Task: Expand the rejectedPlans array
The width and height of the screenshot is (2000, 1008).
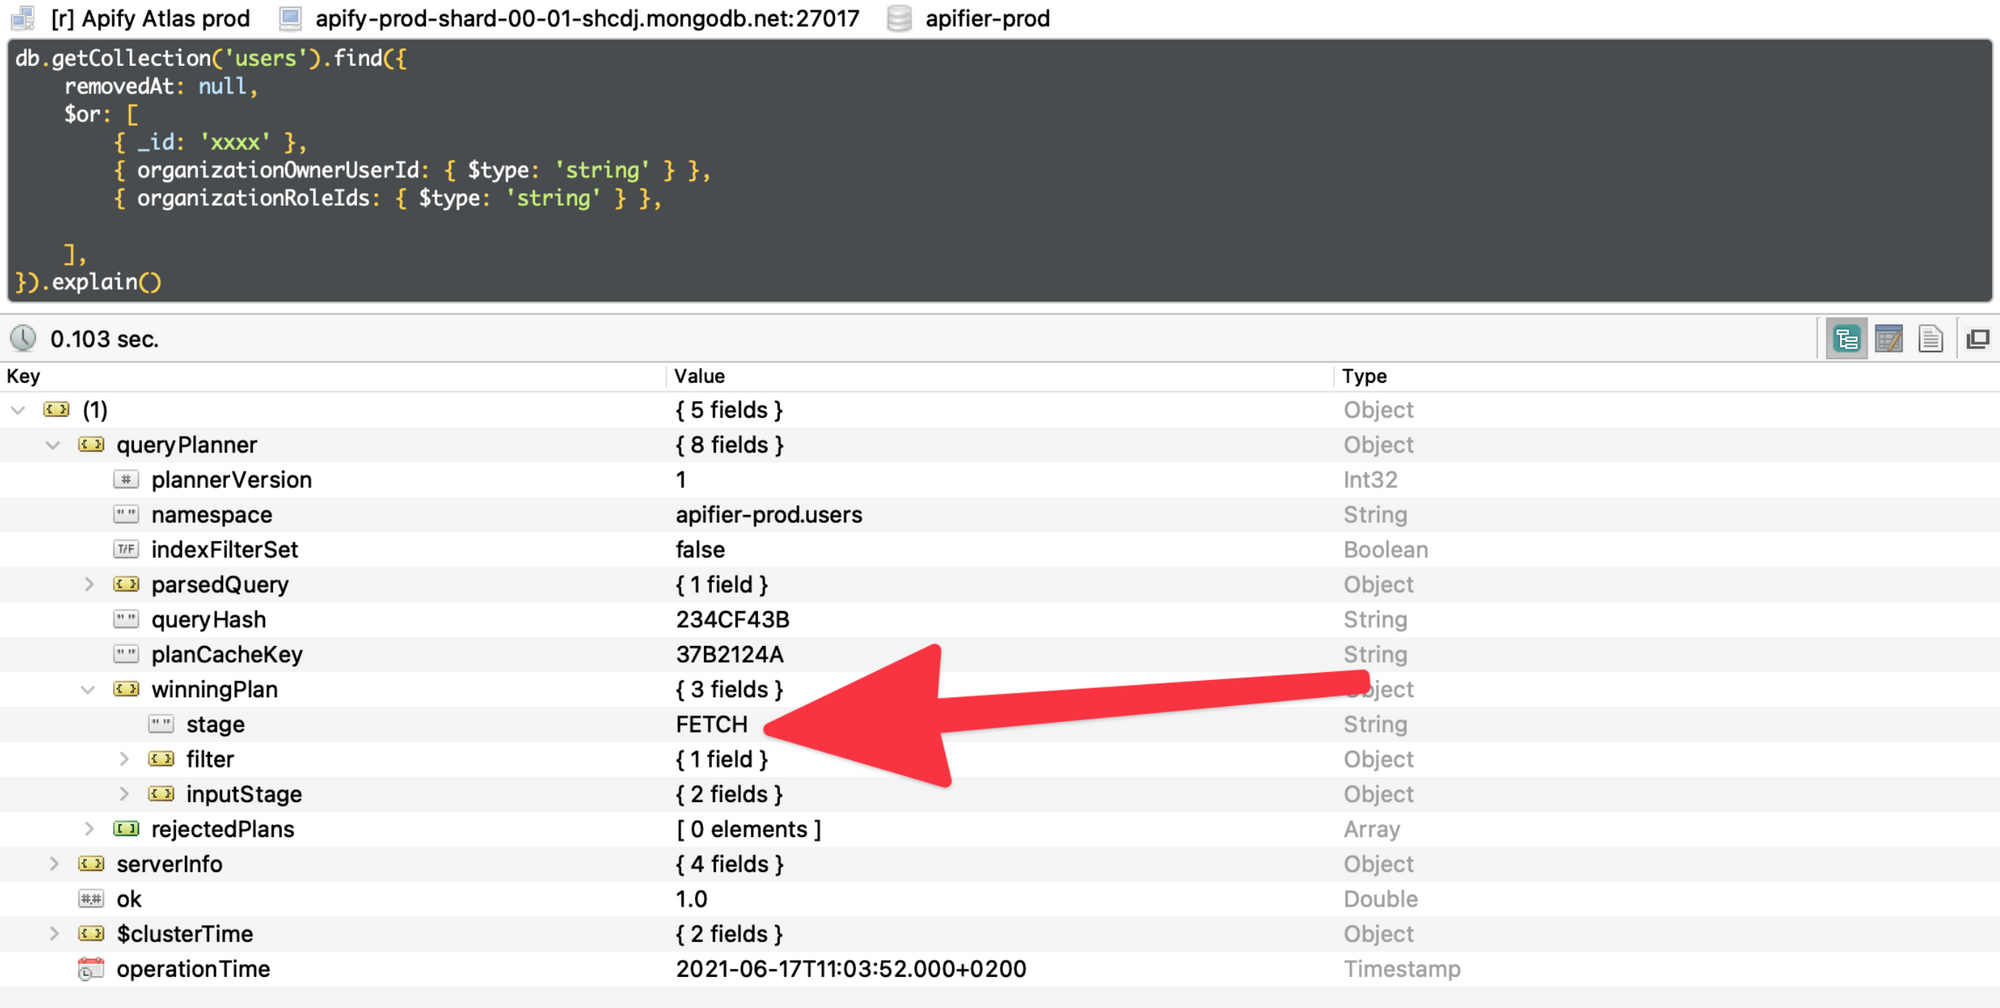Action: coord(89,829)
